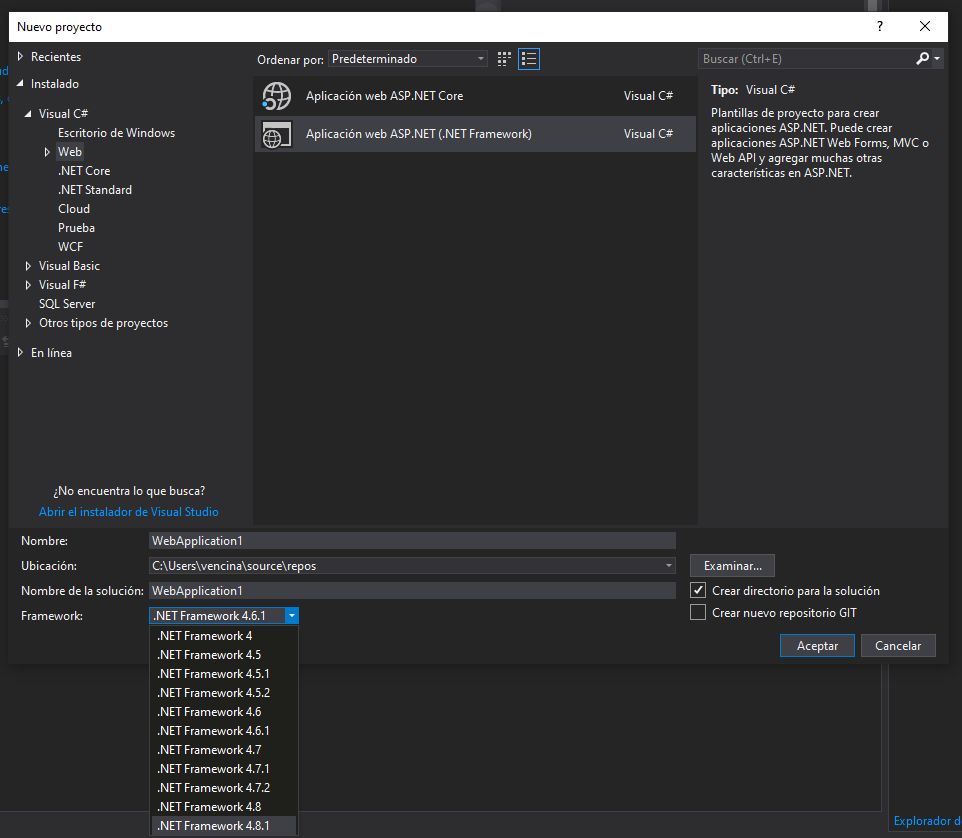Toggle the Framework dropdown arrow
This screenshot has height=838, width=962.
[292, 615]
